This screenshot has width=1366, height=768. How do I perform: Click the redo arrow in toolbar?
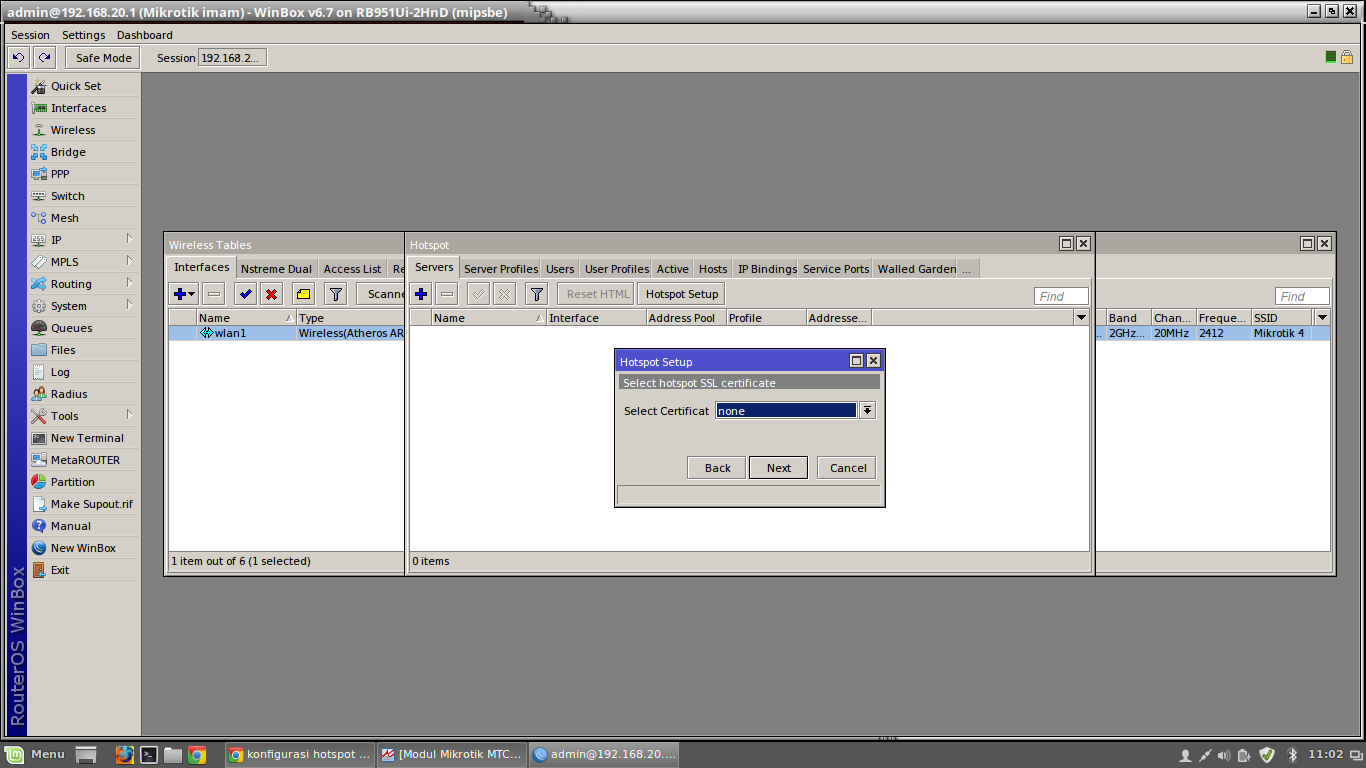pyautogui.click(x=44, y=58)
